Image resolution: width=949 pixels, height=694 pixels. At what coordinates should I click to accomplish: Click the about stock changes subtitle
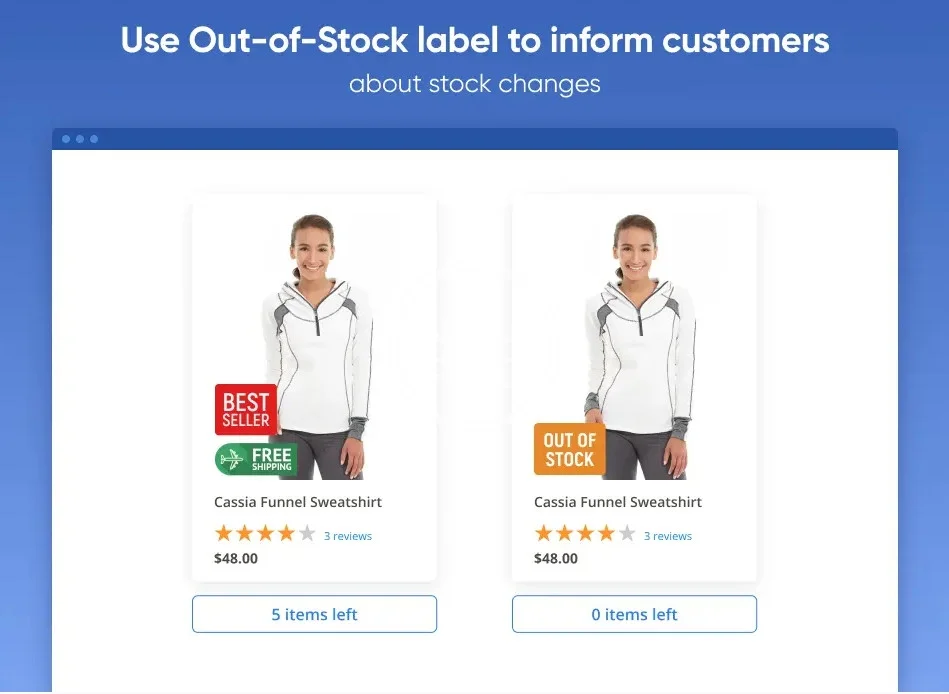coord(475,84)
